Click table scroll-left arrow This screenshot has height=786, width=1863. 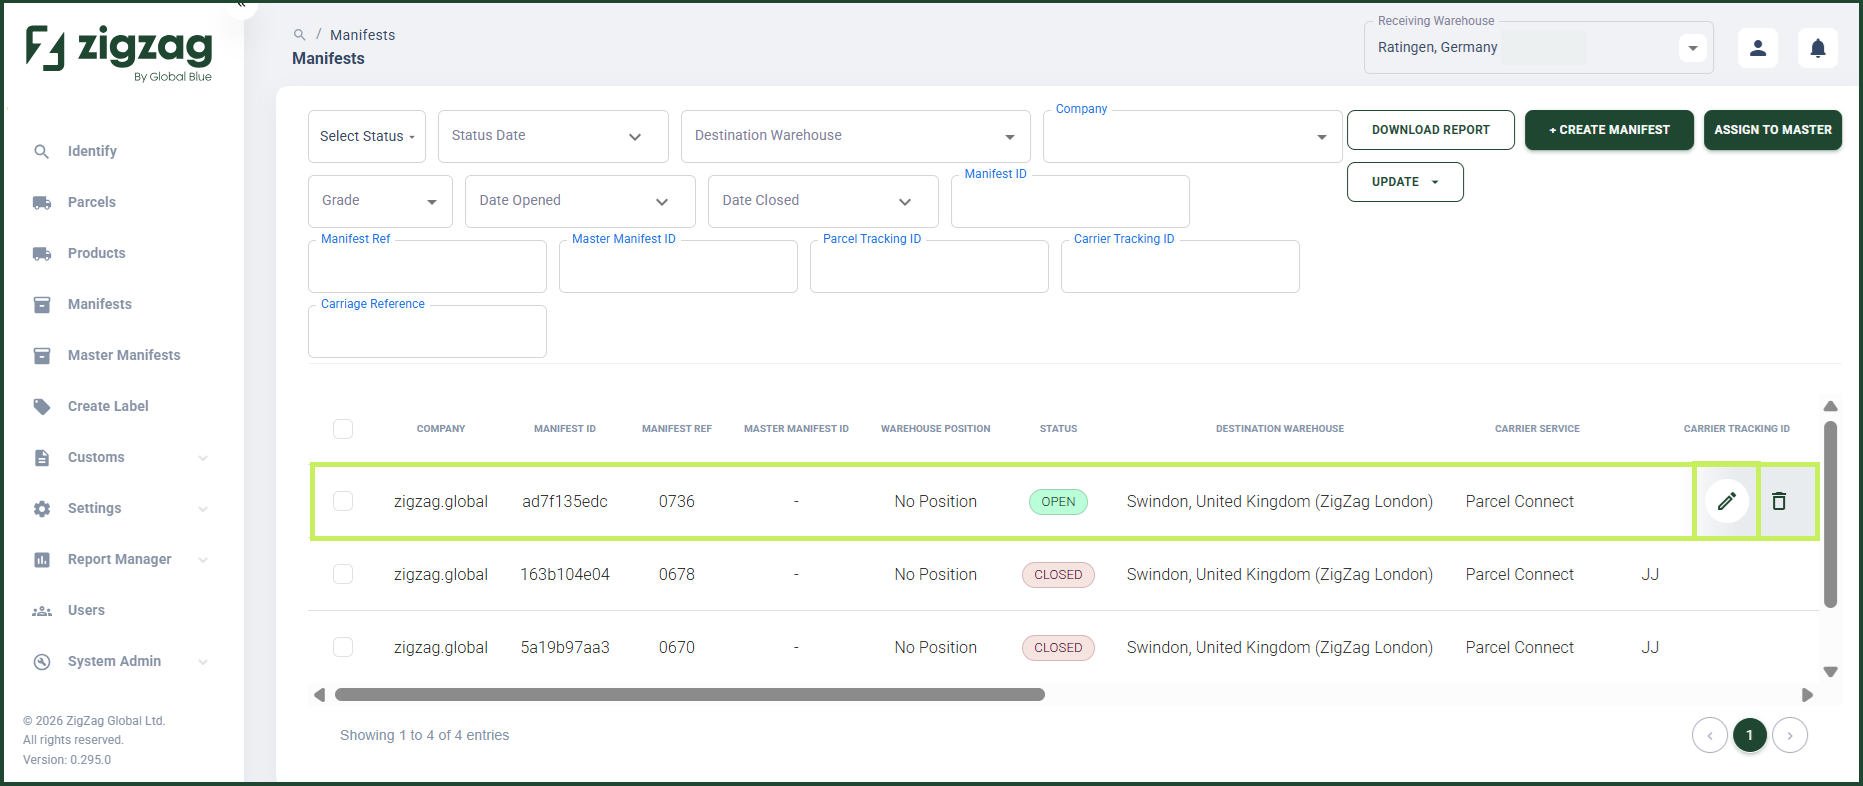pyautogui.click(x=319, y=694)
